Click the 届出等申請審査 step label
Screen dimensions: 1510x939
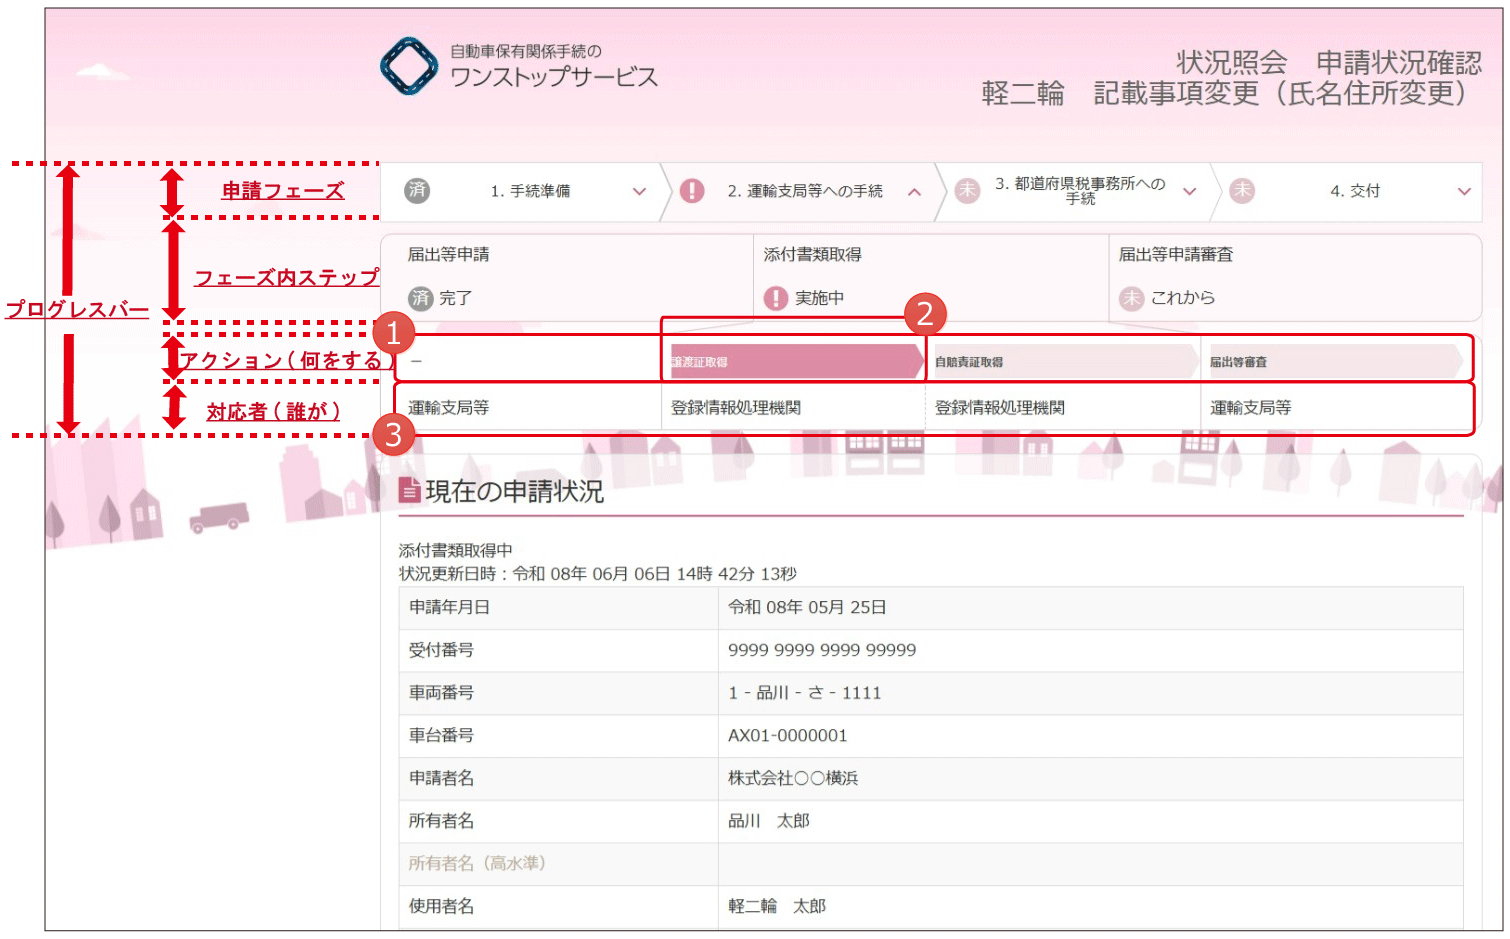click(x=1175, y=255)
